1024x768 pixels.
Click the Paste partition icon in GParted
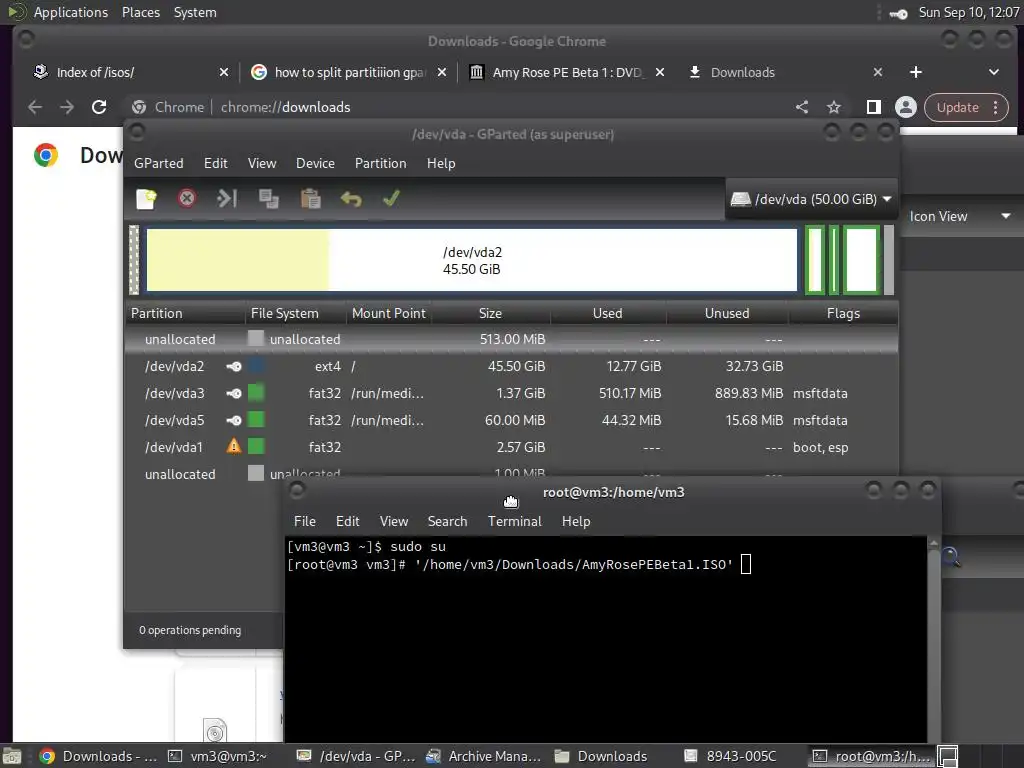310,199
